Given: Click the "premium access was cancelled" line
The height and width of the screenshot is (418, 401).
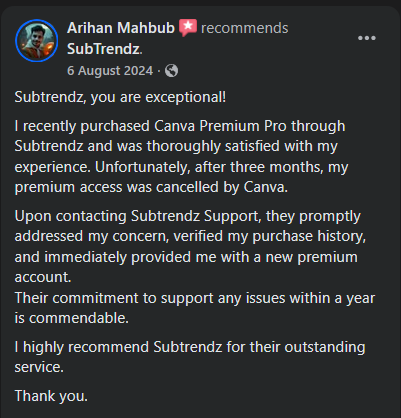Looking at the screenshot, I should (151, 187).
